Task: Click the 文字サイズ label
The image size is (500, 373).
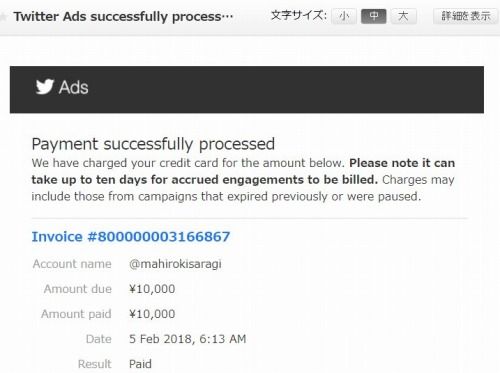Action: (x=298, y=15)
